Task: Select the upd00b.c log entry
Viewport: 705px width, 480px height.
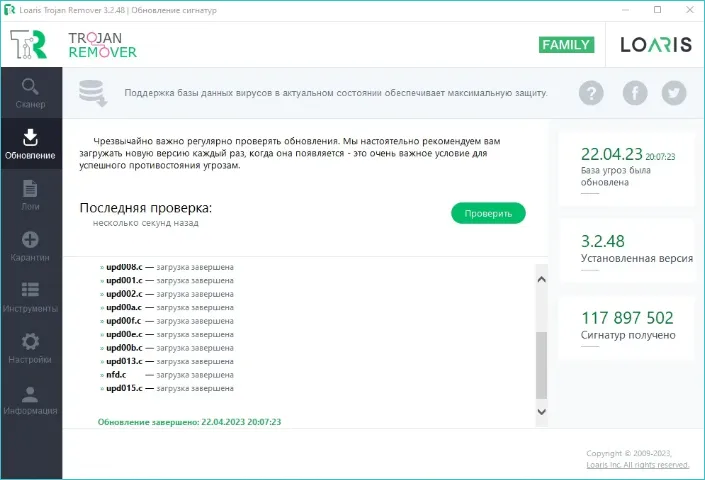Action: point(167,348)
